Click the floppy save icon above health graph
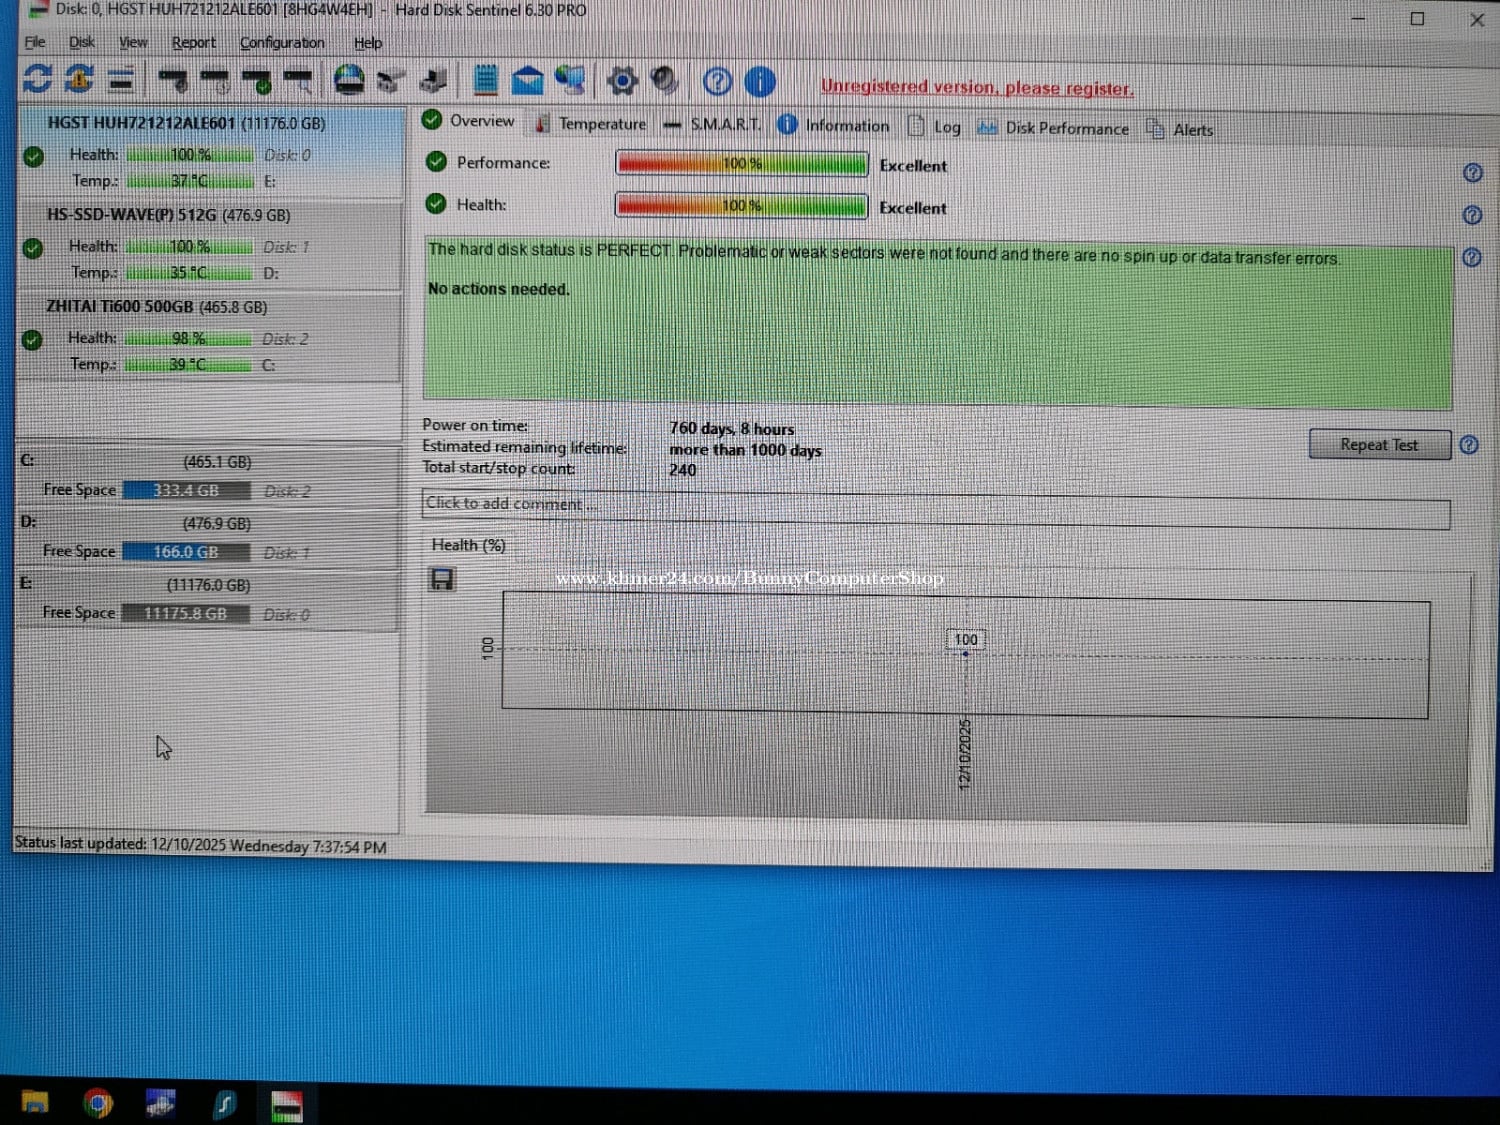Viewport: 1500px width, 1125px height. coord(442,579)
